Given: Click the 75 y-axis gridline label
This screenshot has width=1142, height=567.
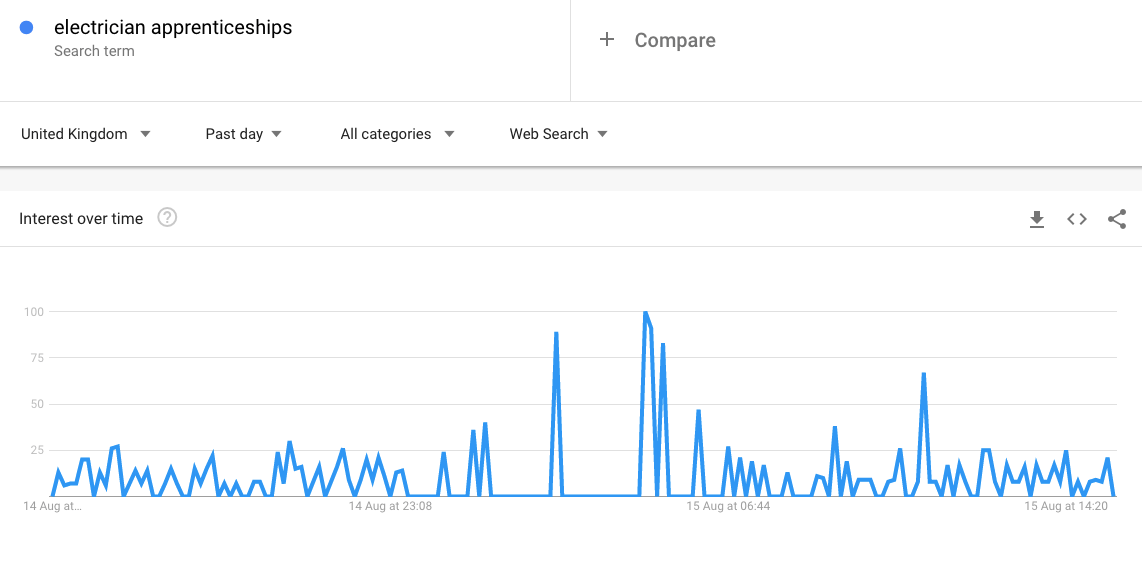Looking at the screenshot, I should tap(34, 358).
